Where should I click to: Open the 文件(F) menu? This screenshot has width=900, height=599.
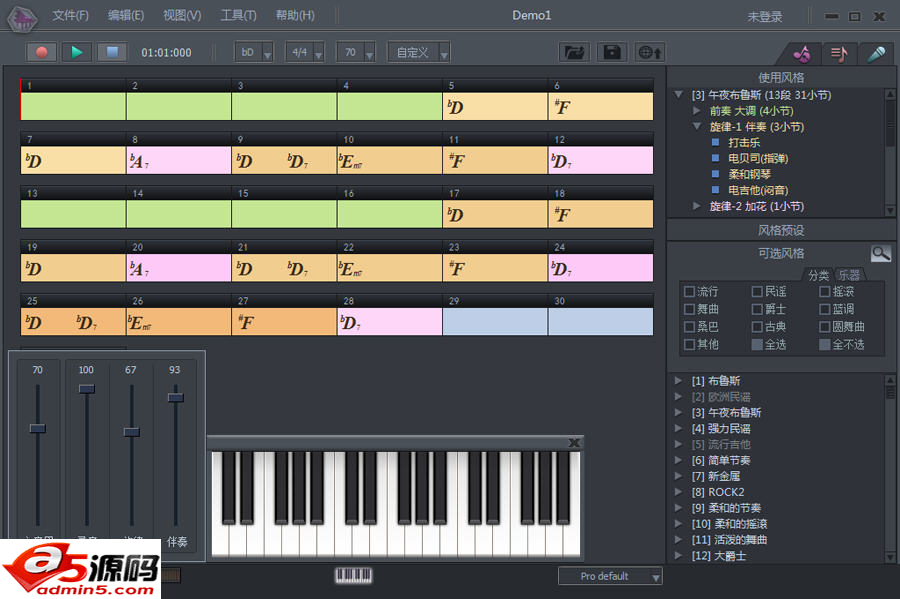coord(70,16)
